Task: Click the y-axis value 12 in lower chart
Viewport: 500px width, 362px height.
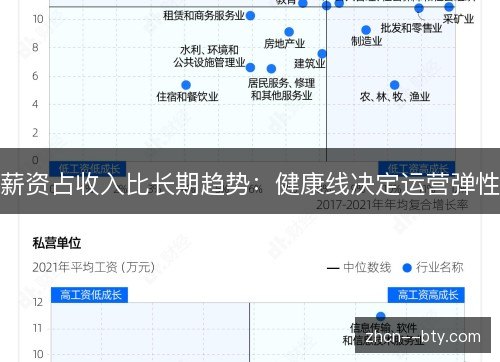Action: click(x=38, y=302)
